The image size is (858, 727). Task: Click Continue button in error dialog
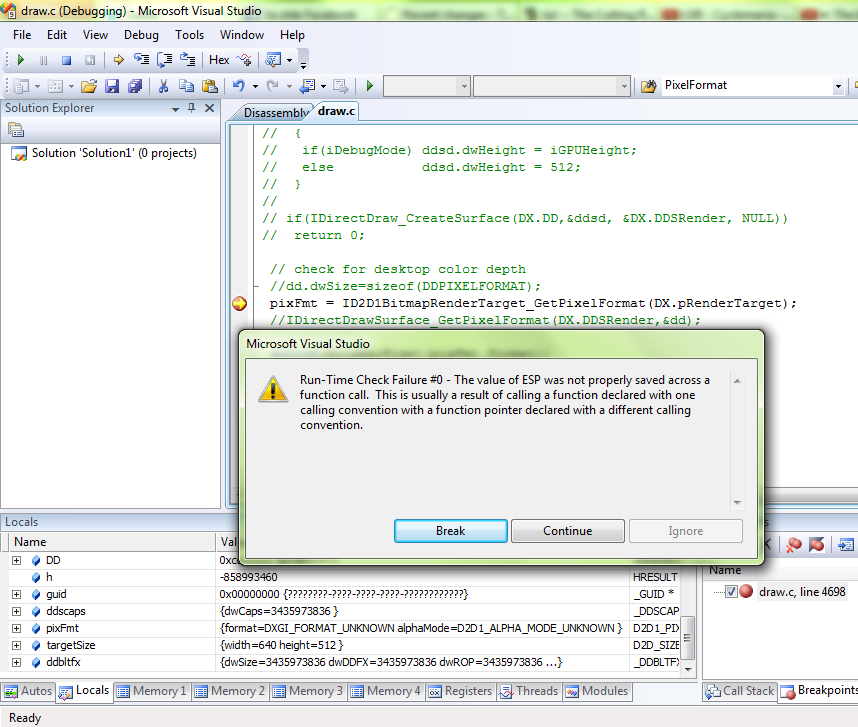[x=567, y=531]
